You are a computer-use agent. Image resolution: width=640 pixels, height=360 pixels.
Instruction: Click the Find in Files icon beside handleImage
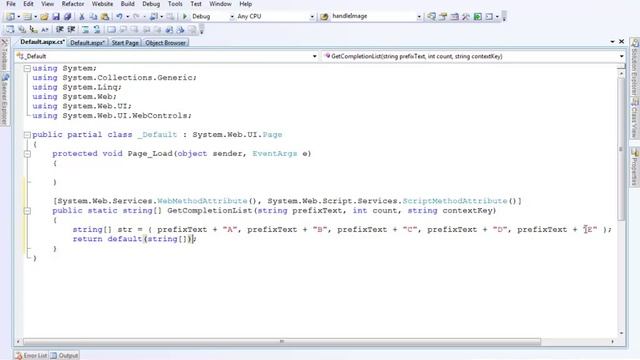coord(324,17)
